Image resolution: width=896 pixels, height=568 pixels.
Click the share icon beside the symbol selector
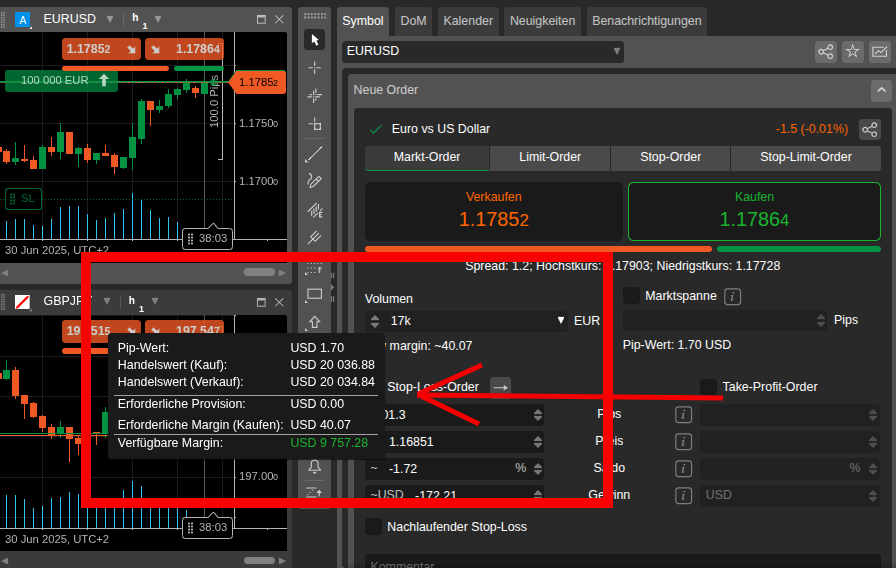pyautogui.click(x=826, y=52)
